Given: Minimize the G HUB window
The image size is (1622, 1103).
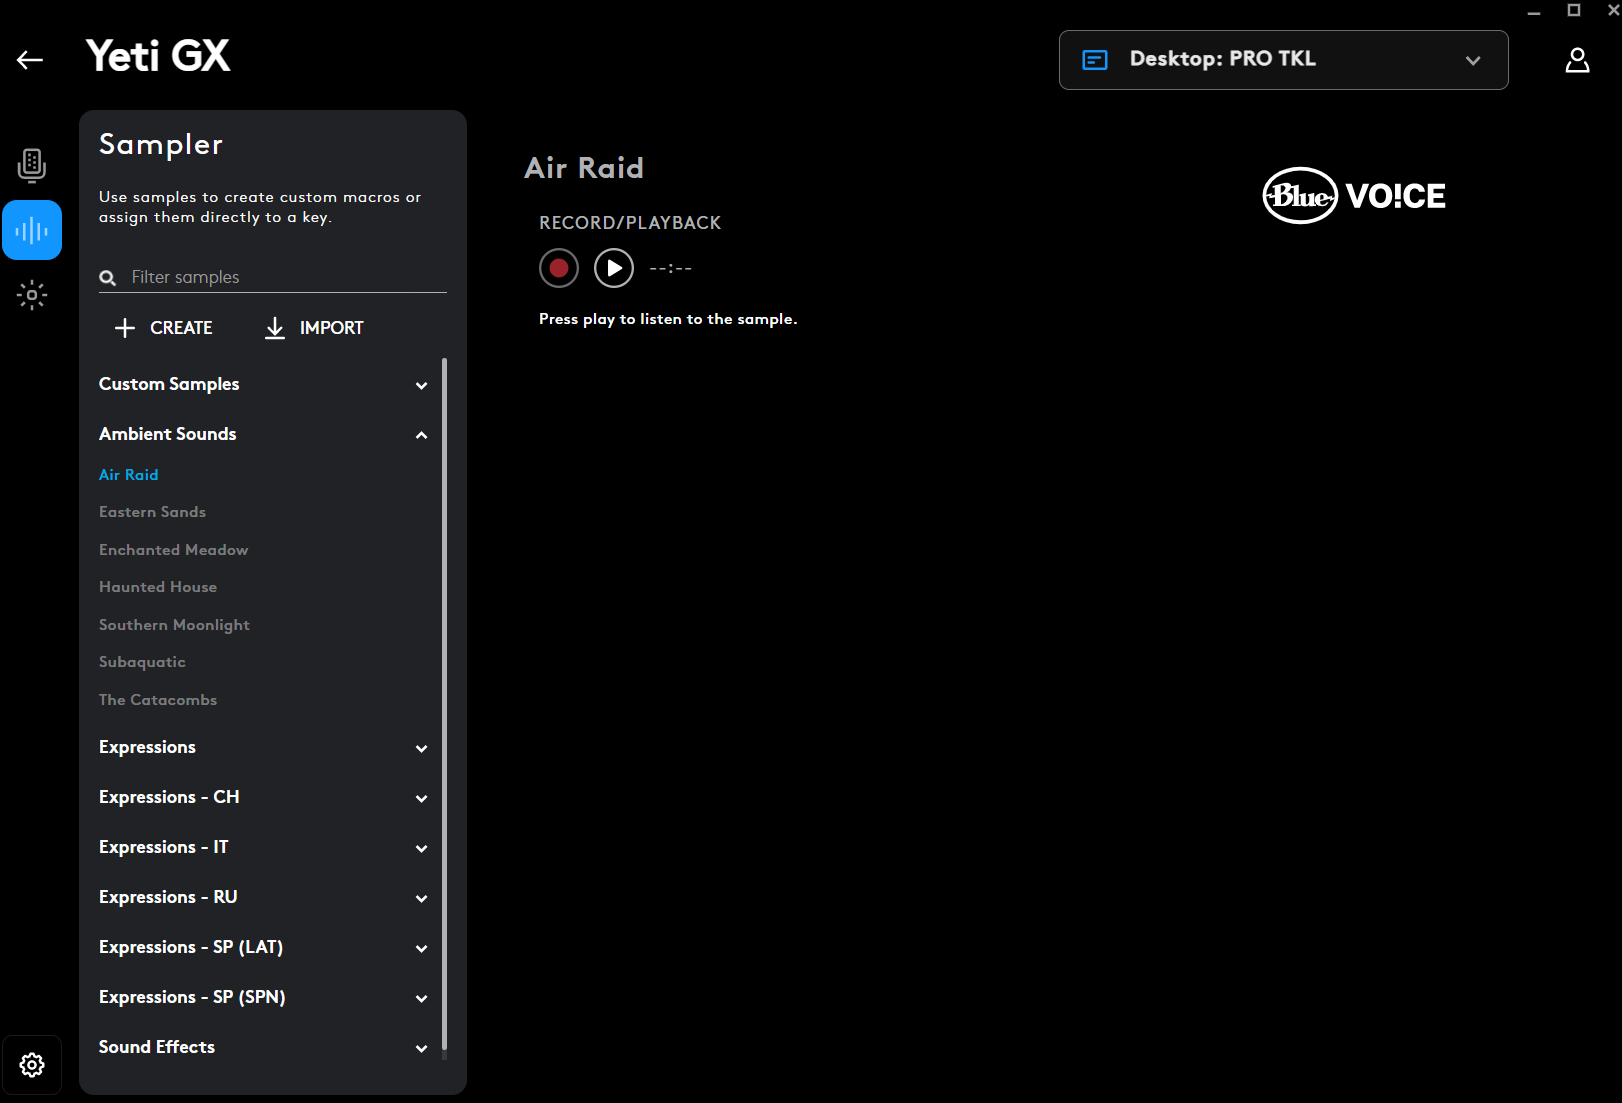Looking at the screenshot, I should click(1534, 11).
